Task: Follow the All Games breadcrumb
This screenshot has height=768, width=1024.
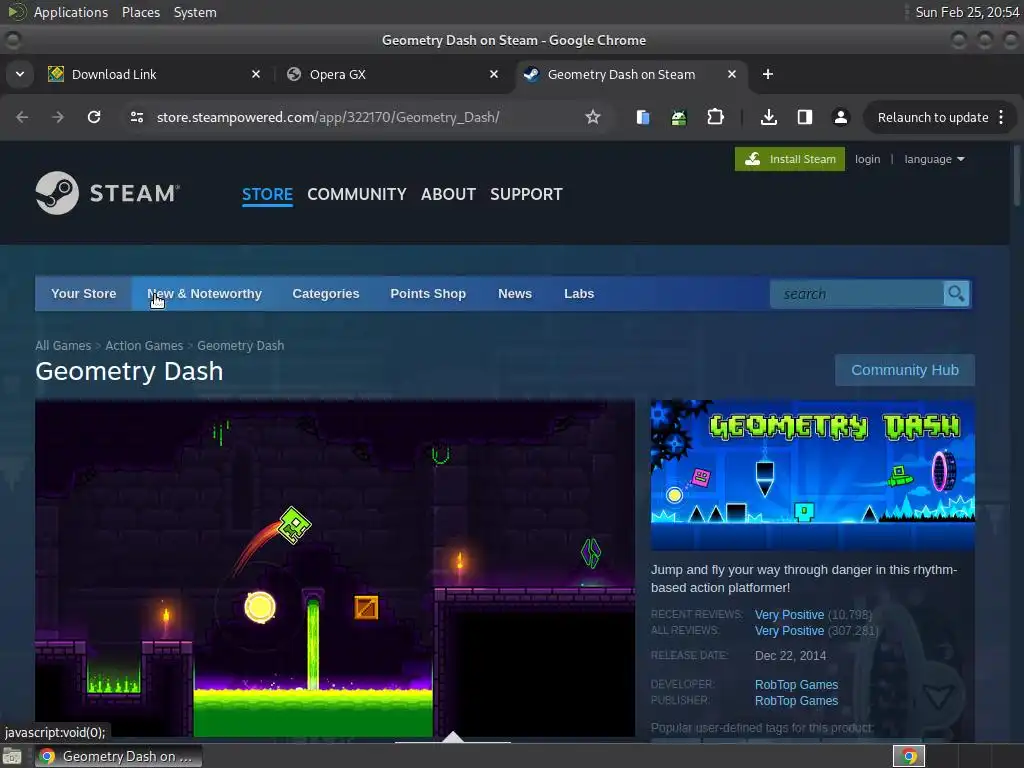Action: click(x=63, y=345)
